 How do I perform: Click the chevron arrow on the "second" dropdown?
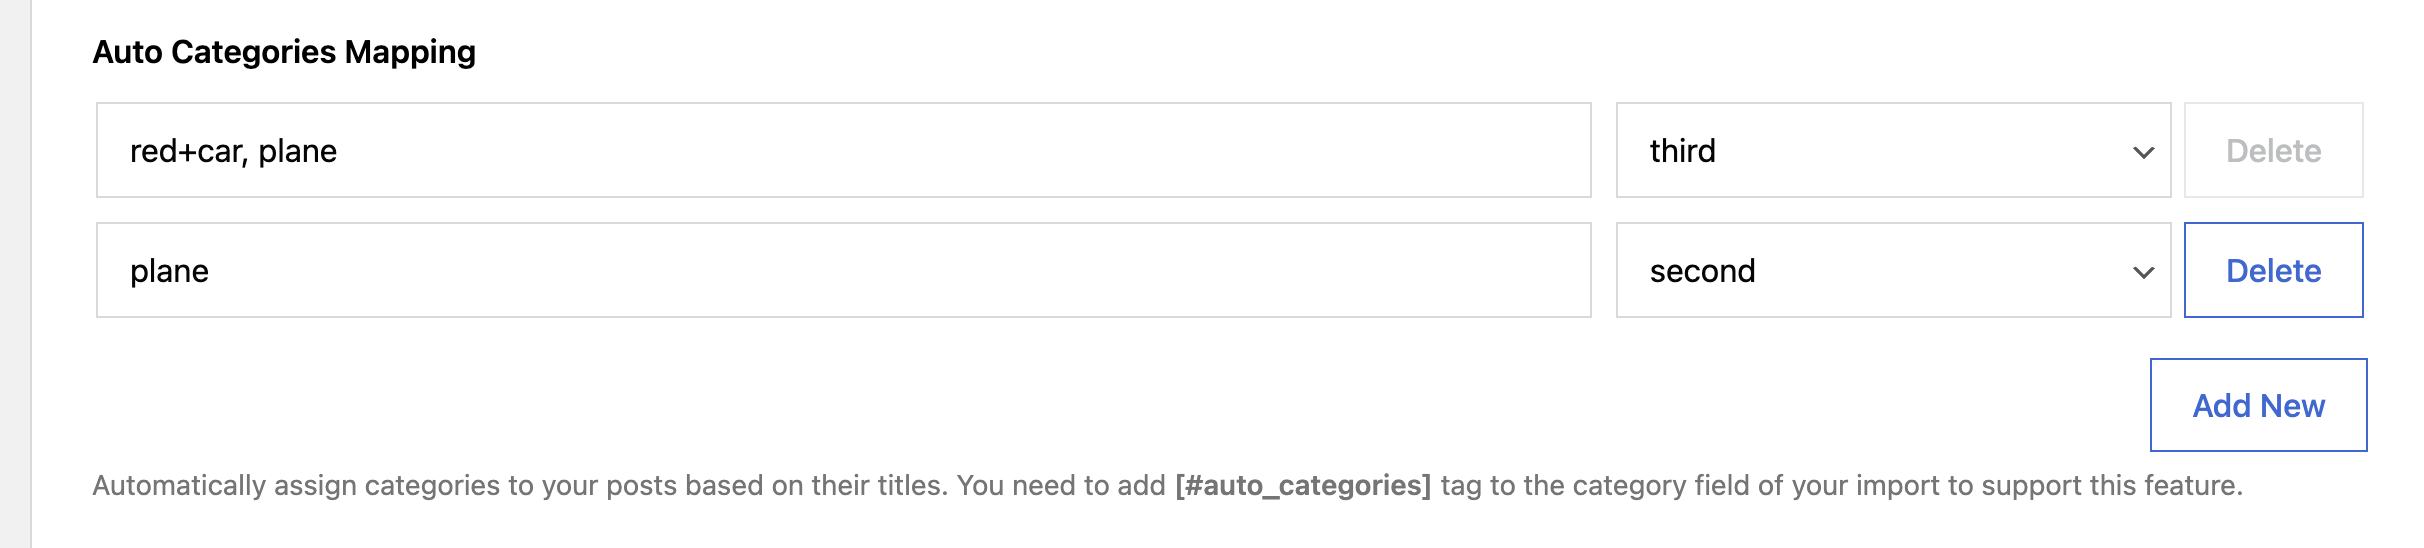(x=2143, y=272)
